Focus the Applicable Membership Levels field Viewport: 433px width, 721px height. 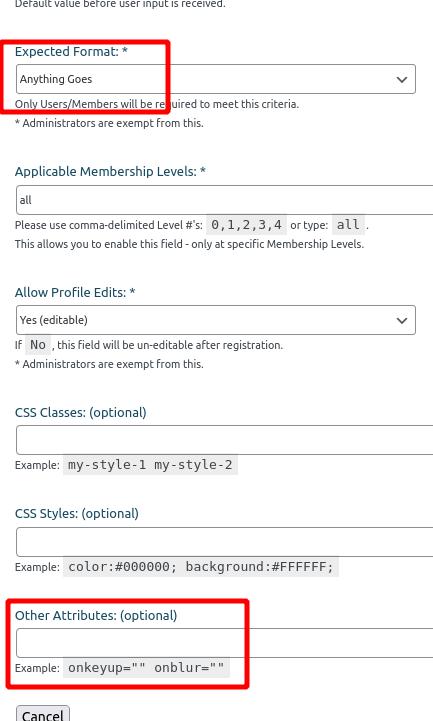(224, 200)
